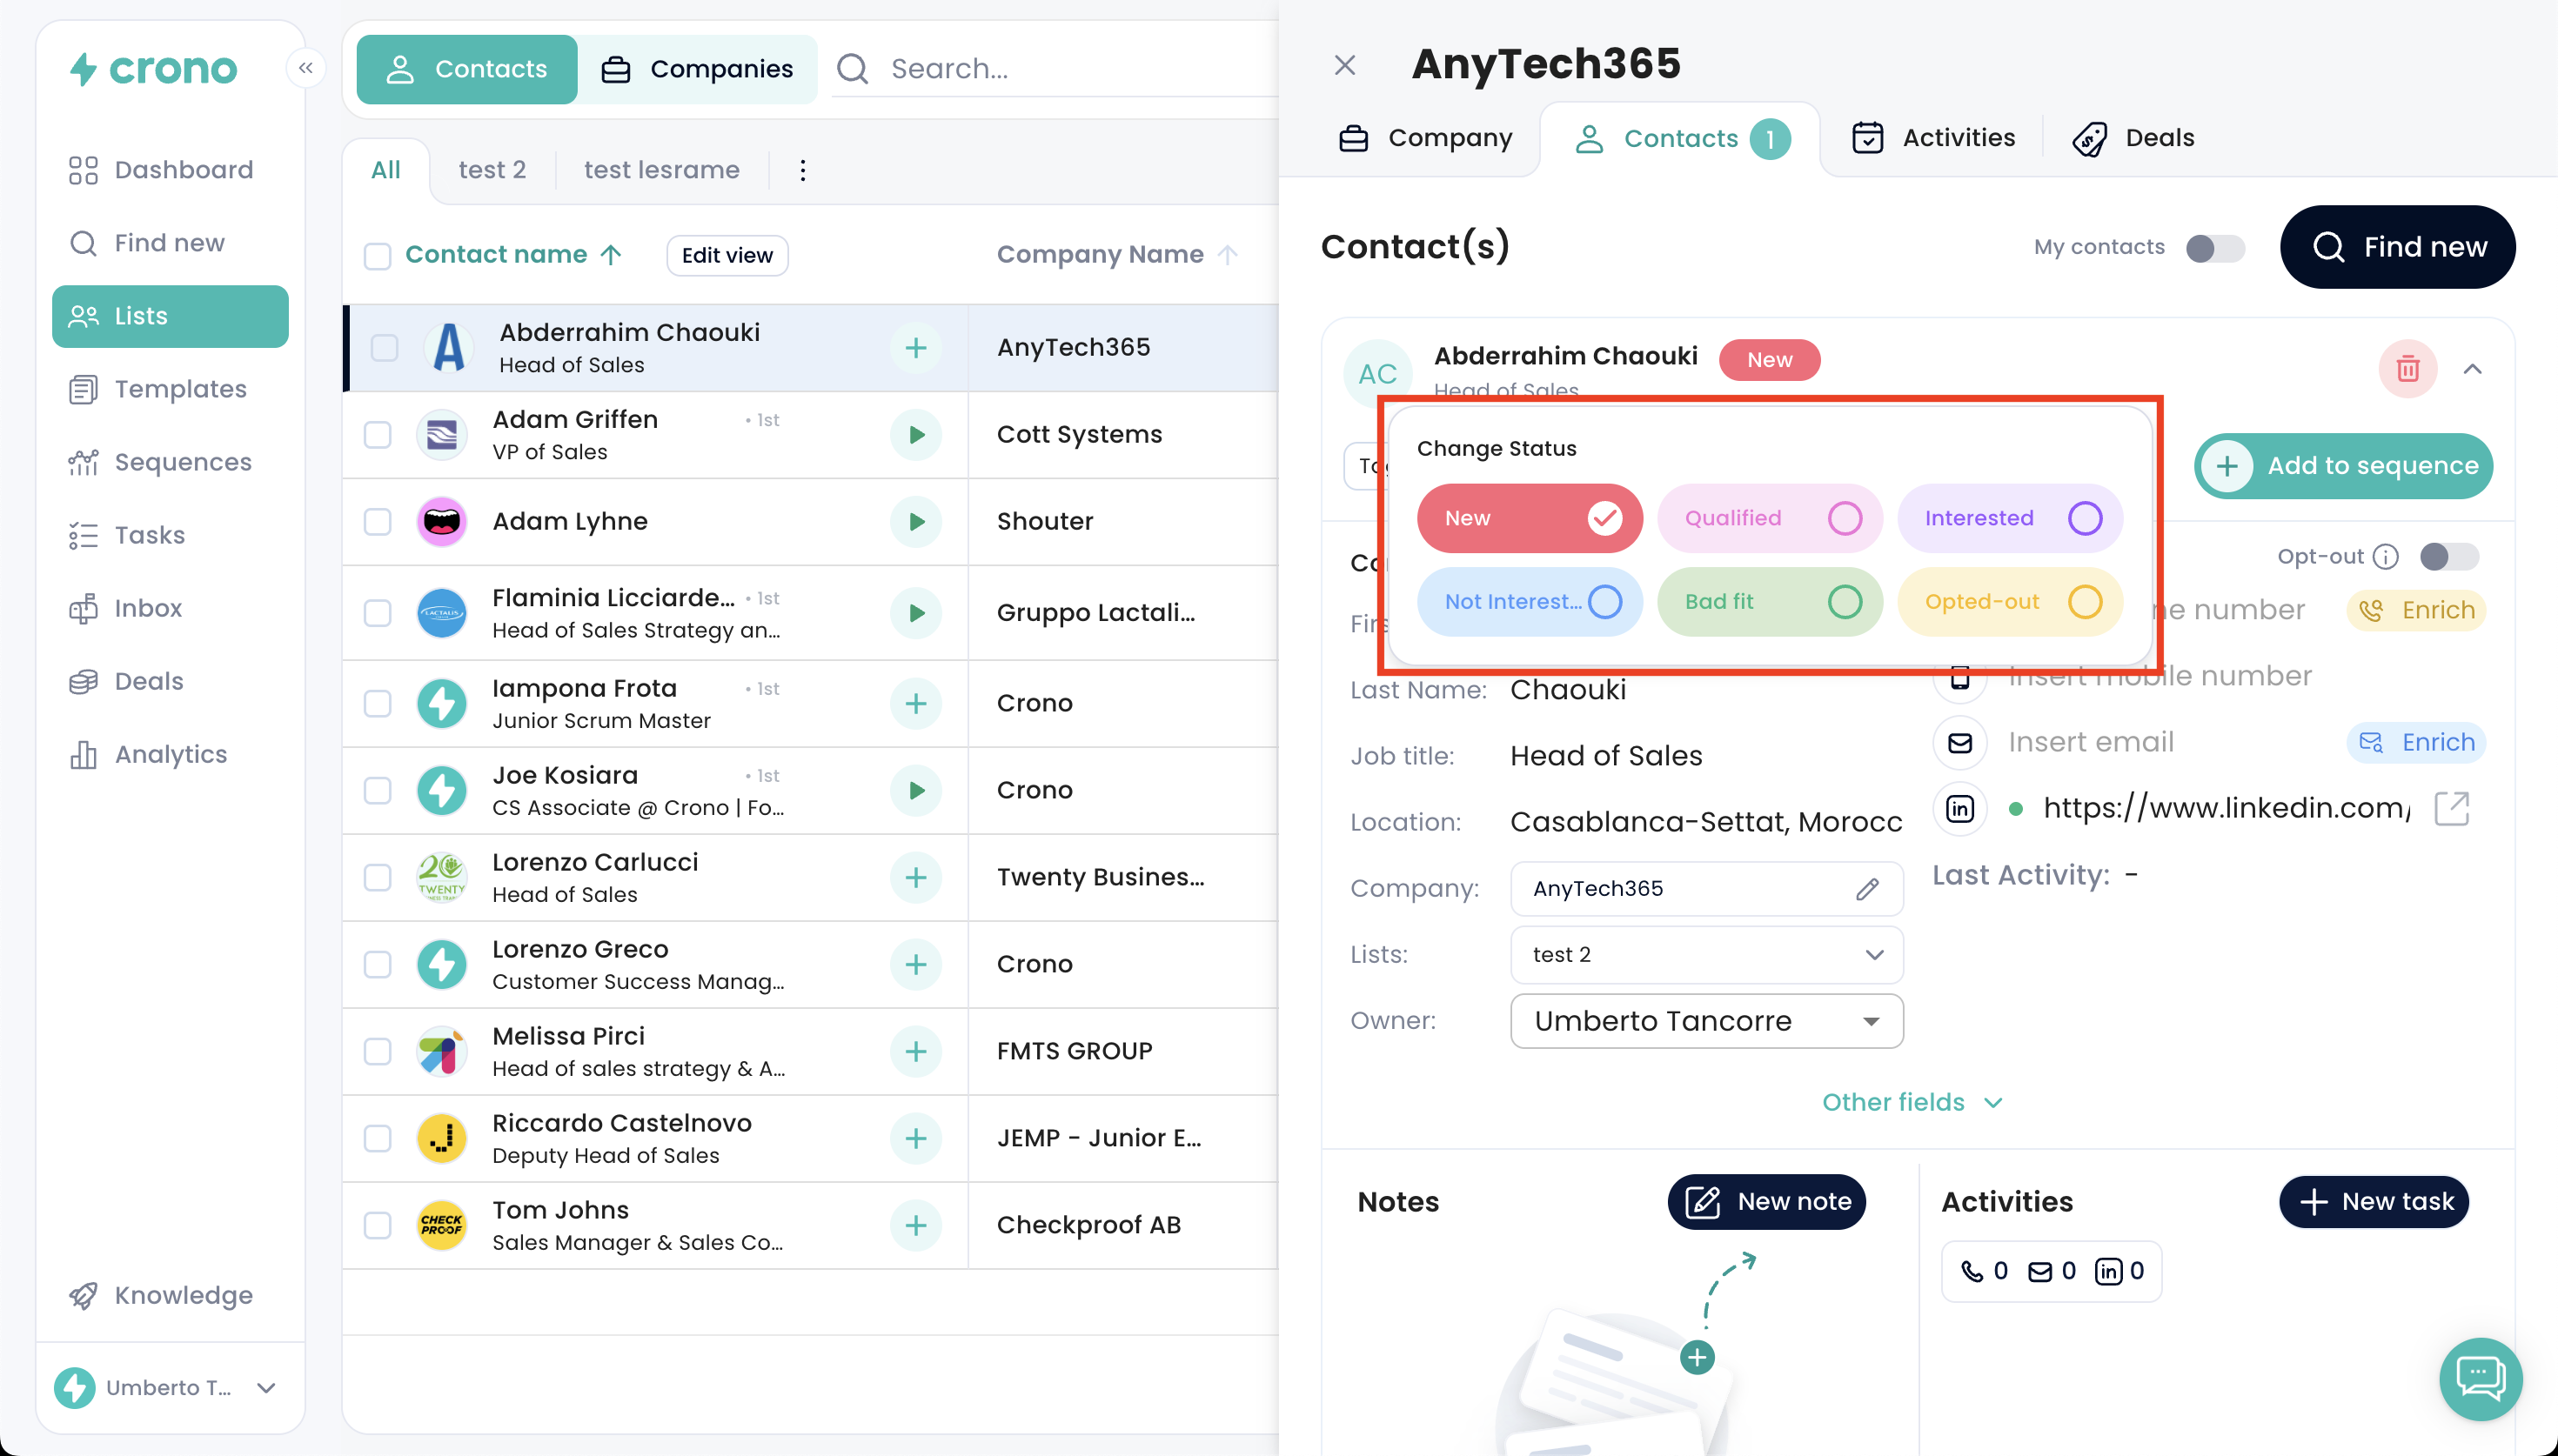Image resolution: width=2558 pixels, height=1456 pixels.
Task: Click the plus icon for Lorenzo Carlucci
Action: 916,877
